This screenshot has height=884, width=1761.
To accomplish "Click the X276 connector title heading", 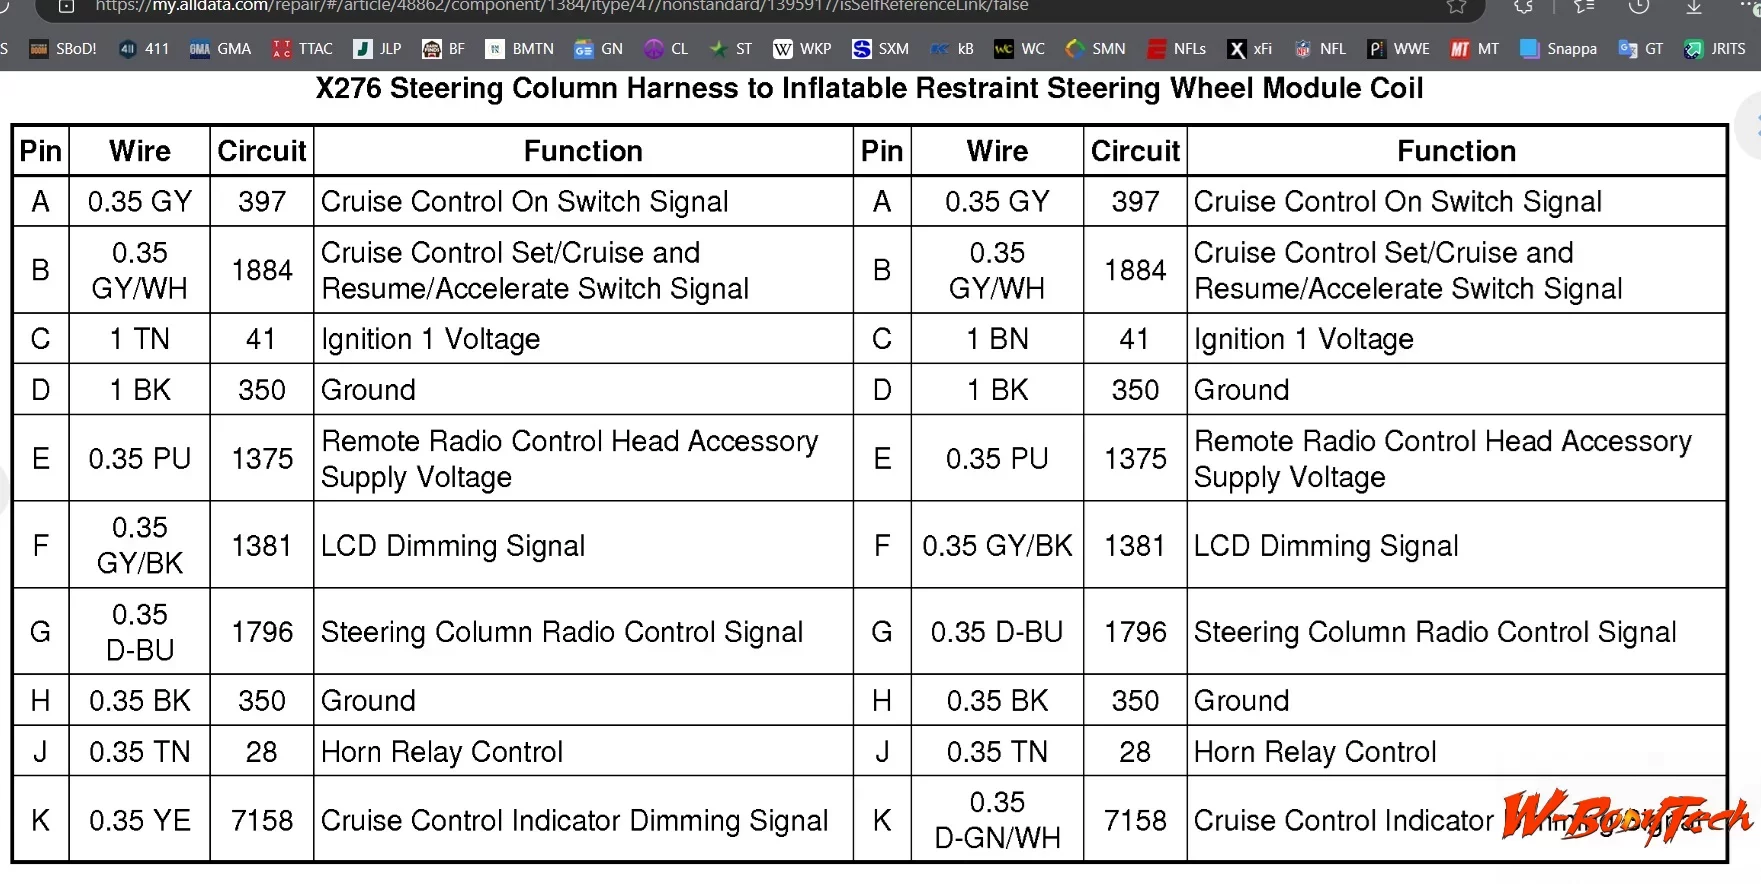I will [x=869, y=89].
